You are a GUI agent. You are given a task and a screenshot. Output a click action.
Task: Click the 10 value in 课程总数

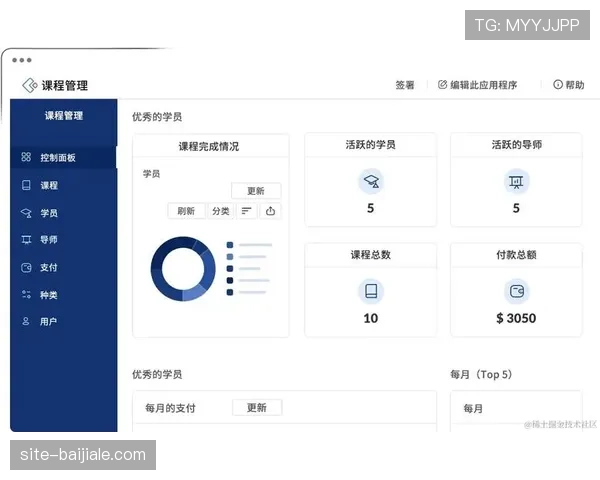[x=370, y=318]
